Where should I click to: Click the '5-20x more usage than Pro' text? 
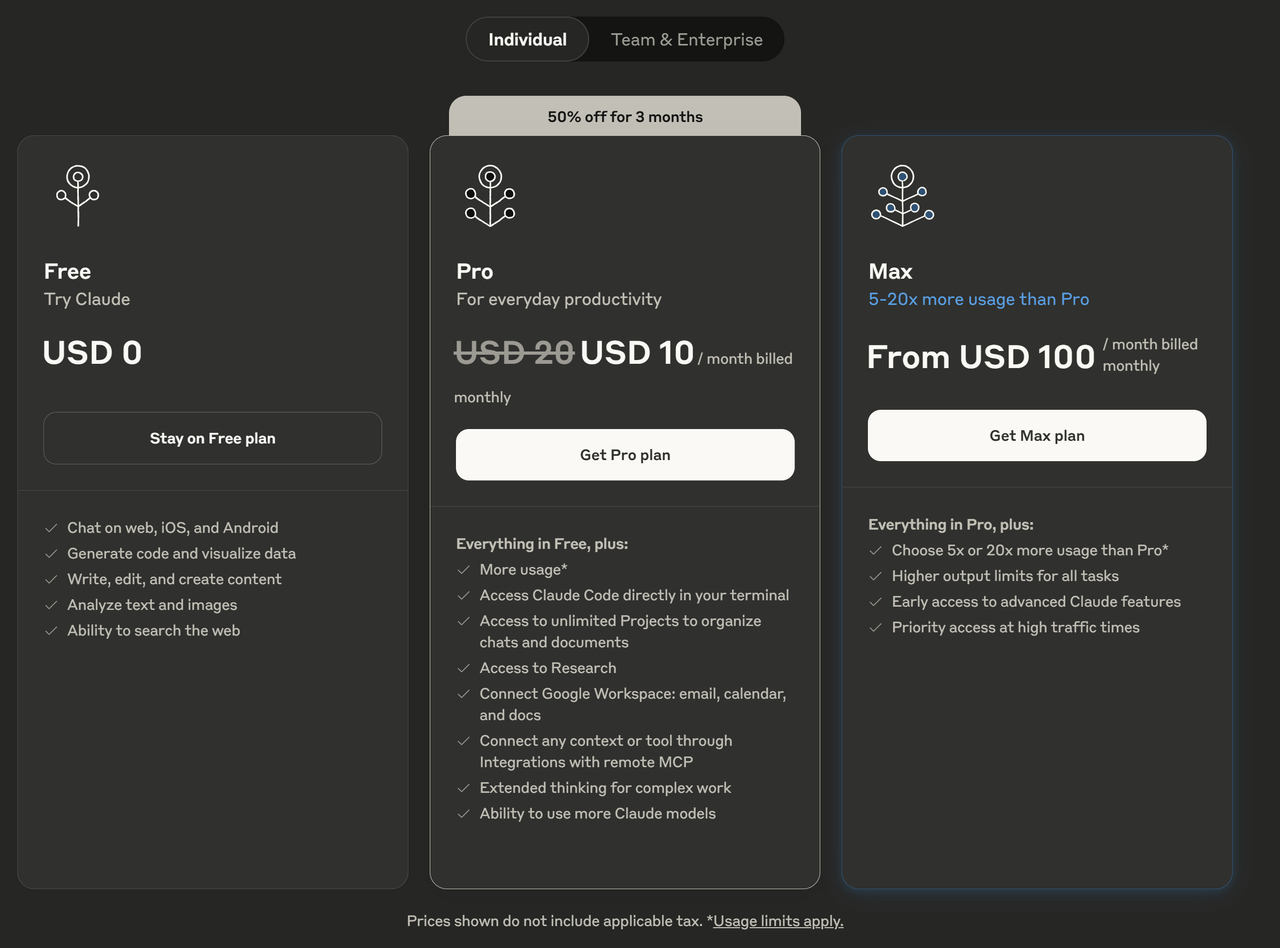[x=978, y=299]
